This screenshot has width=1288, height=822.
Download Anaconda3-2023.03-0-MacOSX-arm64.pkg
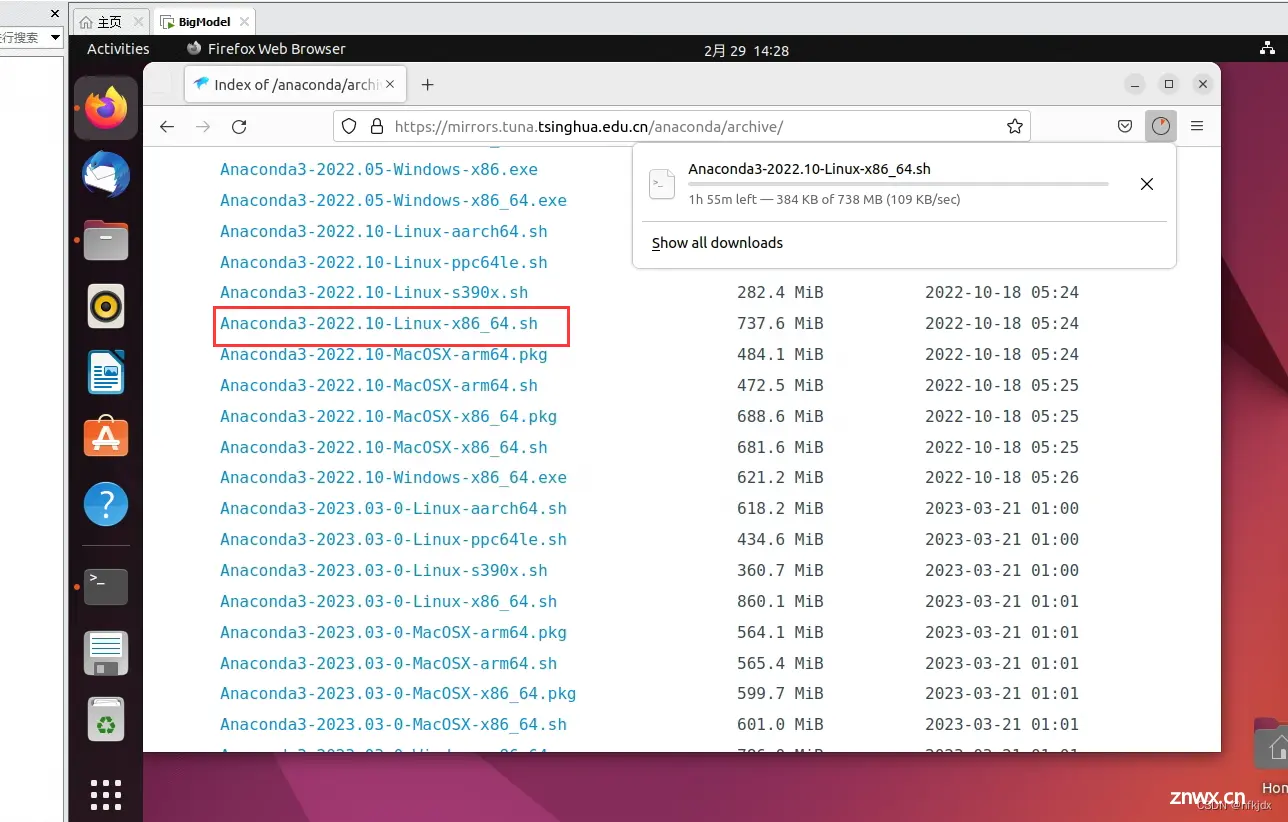[393, 633]
